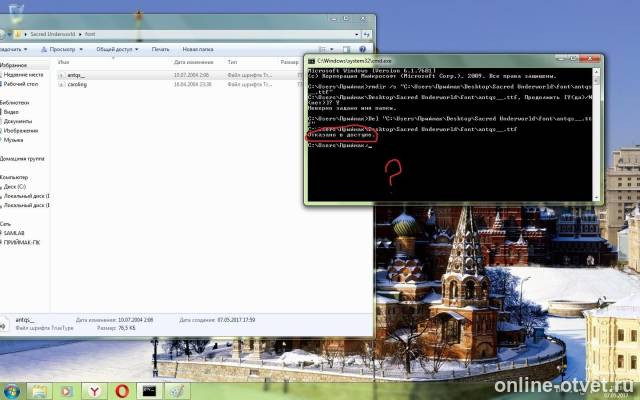Select 'Компьютер' in the navigation pane
Image resolution: width=640 pixels, height=400 pixels.
click(14, 178)
